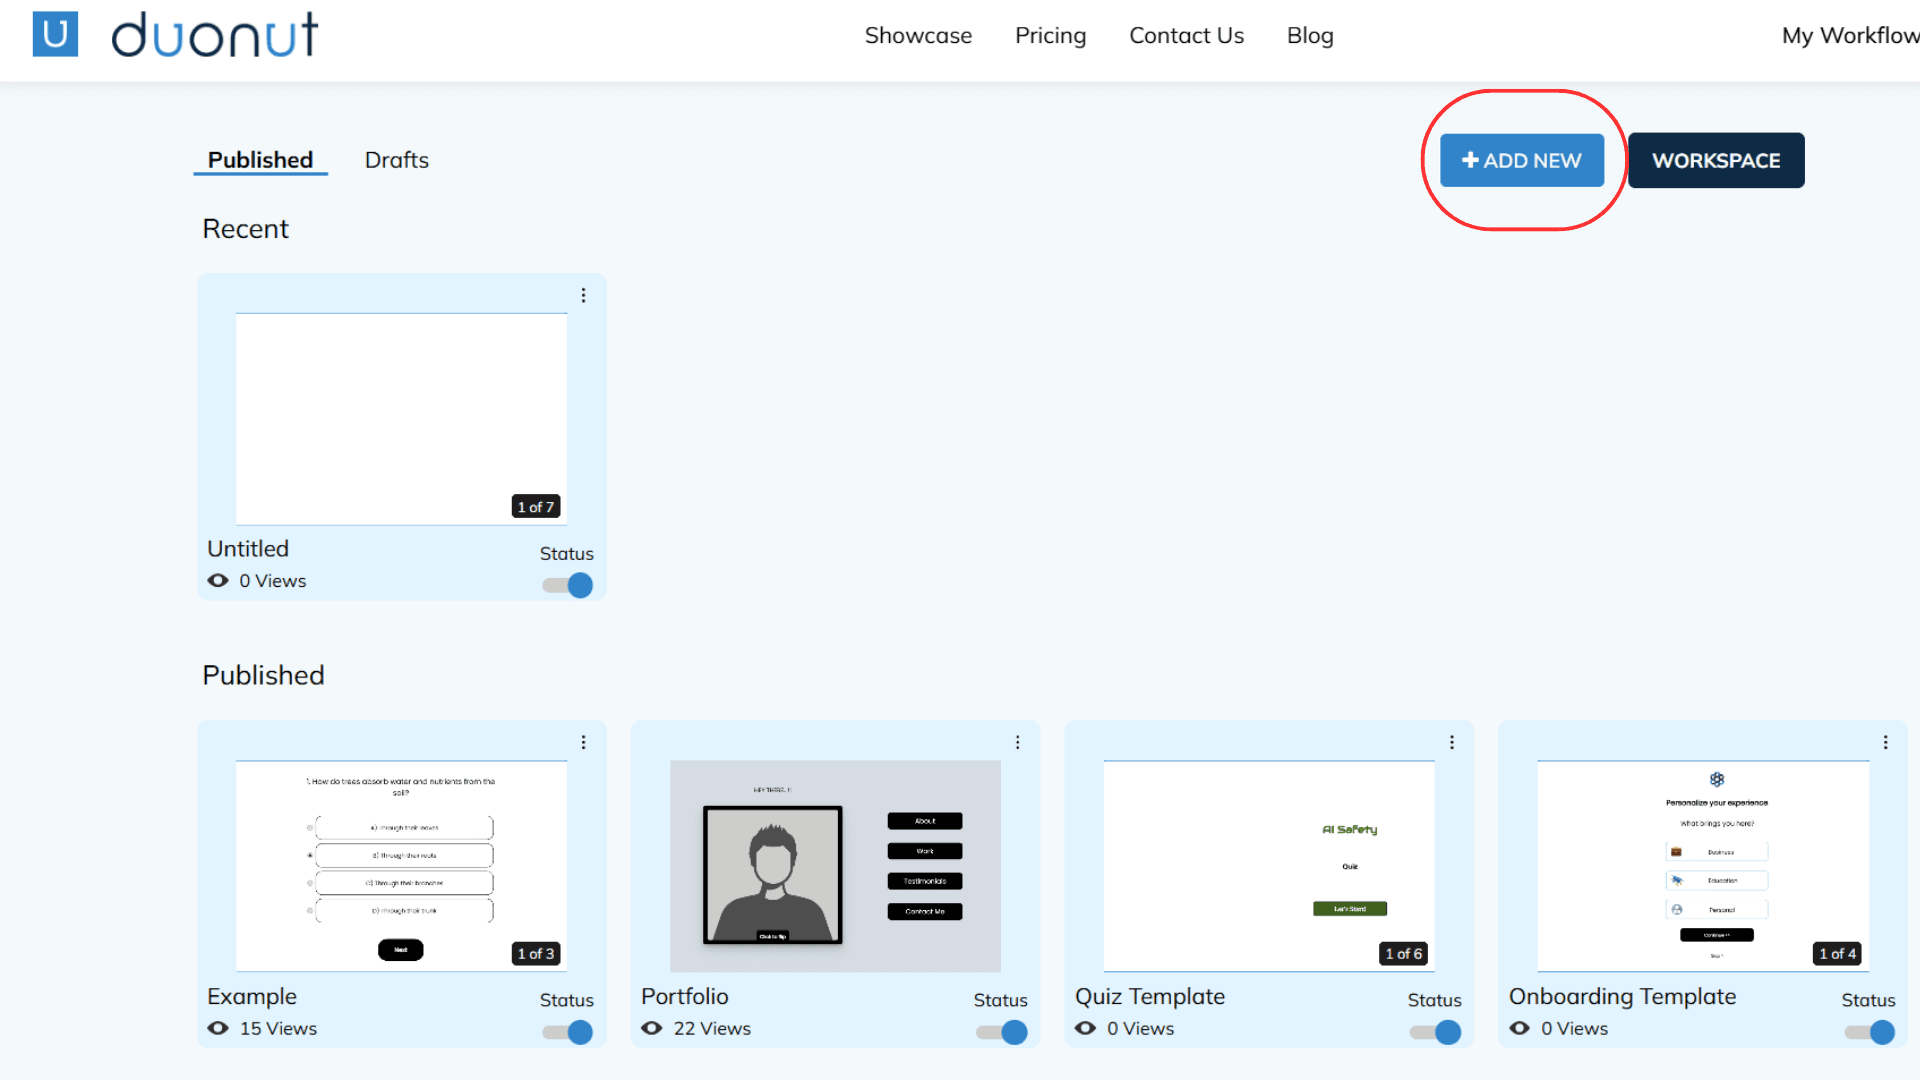Image resolution: width=1920 pixels, height=1080 pixels.
Task: Click the eye views icon under Example
Action: tap(218, 1028)
